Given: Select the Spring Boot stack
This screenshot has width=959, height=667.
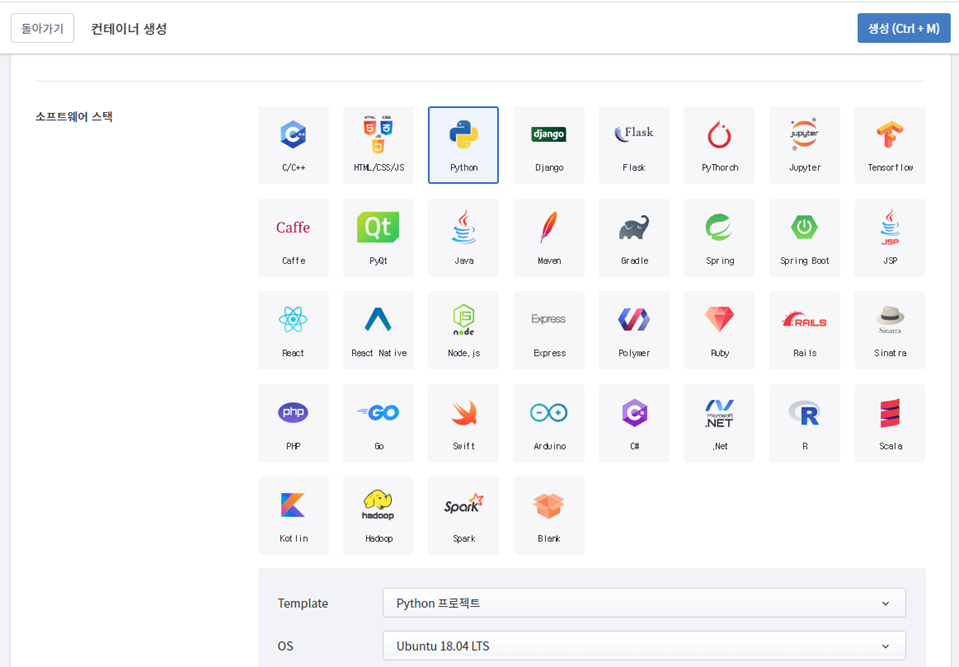Looking at the screenshot, I should [805, 238].
